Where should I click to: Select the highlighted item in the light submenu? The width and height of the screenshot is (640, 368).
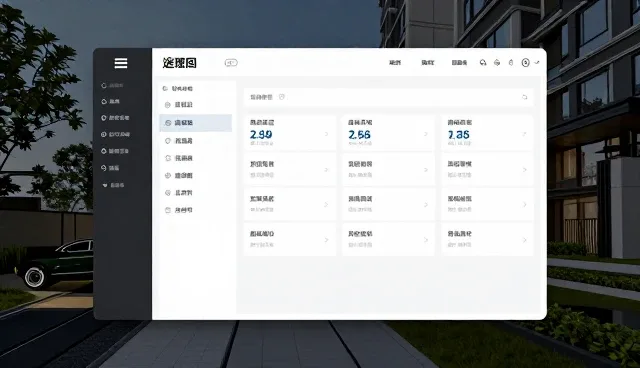[196, 123]
